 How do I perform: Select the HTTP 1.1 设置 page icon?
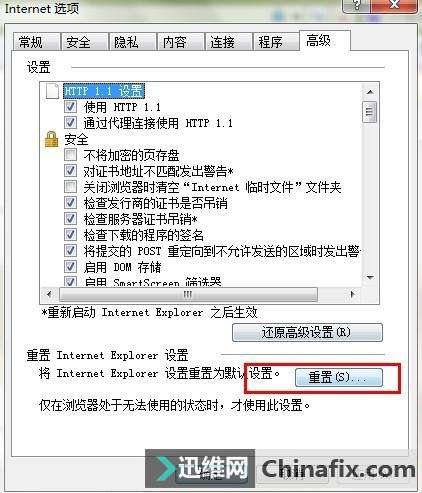[x=52, y=91]
